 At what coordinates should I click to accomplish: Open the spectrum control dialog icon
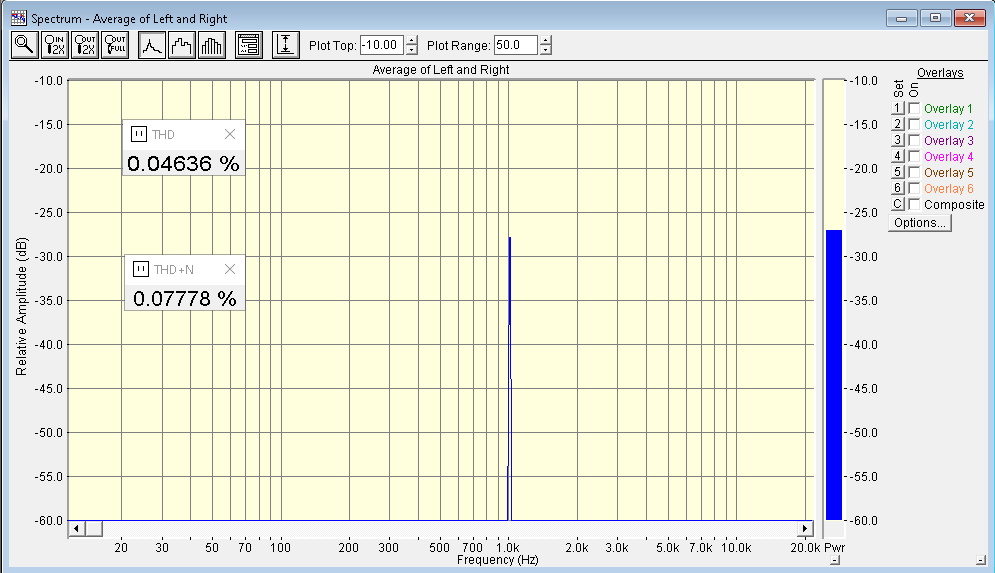pyautogui.click(x=248, y=45)
